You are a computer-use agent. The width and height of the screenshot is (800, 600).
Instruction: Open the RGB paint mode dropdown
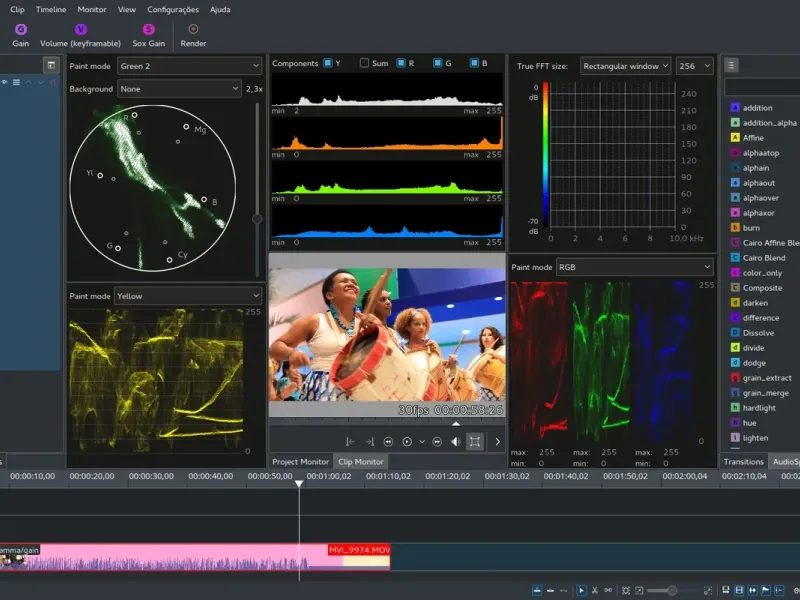pyautogui.click(x=634, y=268)
